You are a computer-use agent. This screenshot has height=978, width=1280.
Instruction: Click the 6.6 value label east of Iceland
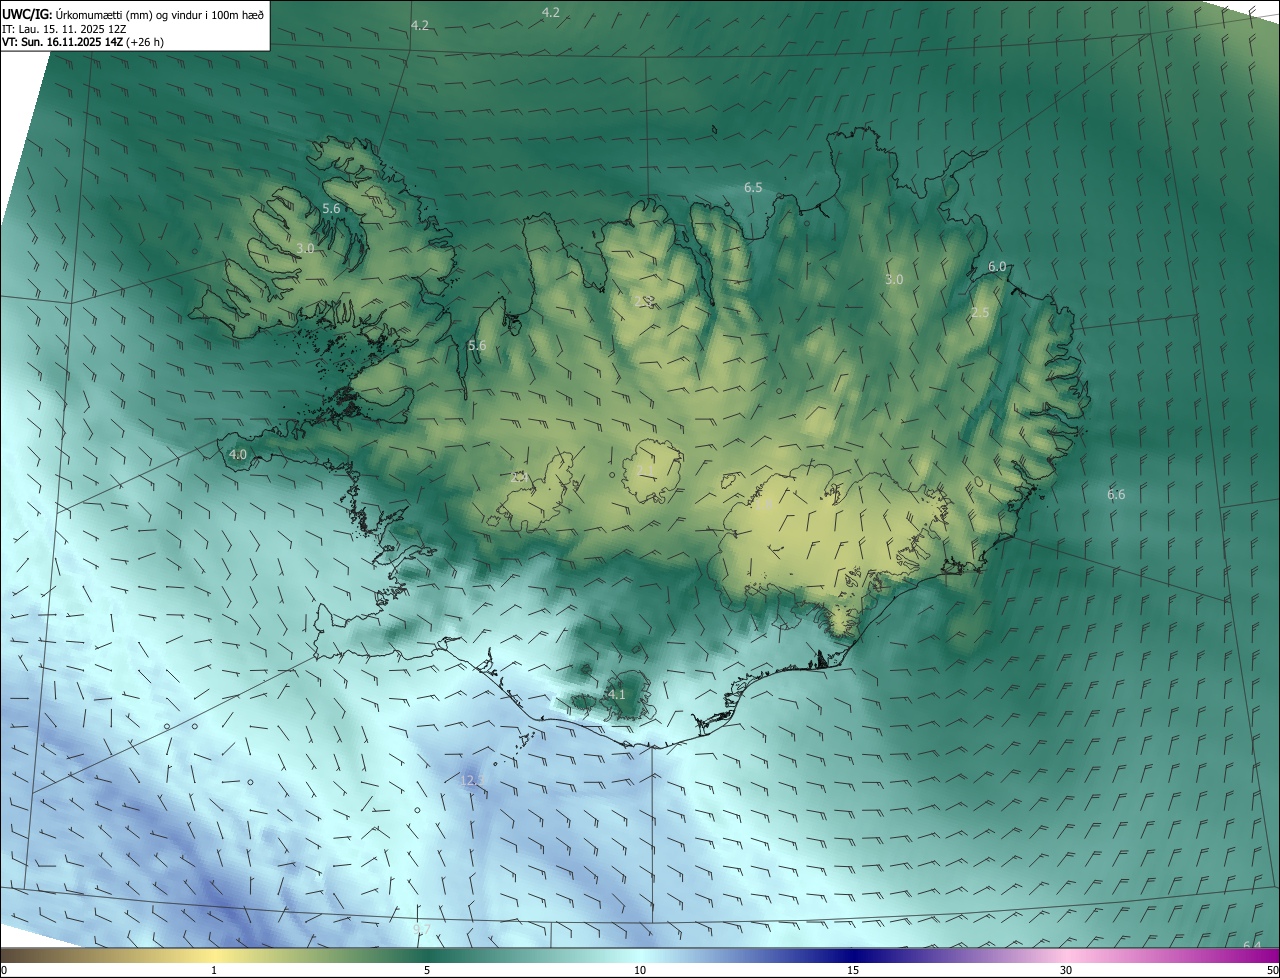coord(1116,495)
